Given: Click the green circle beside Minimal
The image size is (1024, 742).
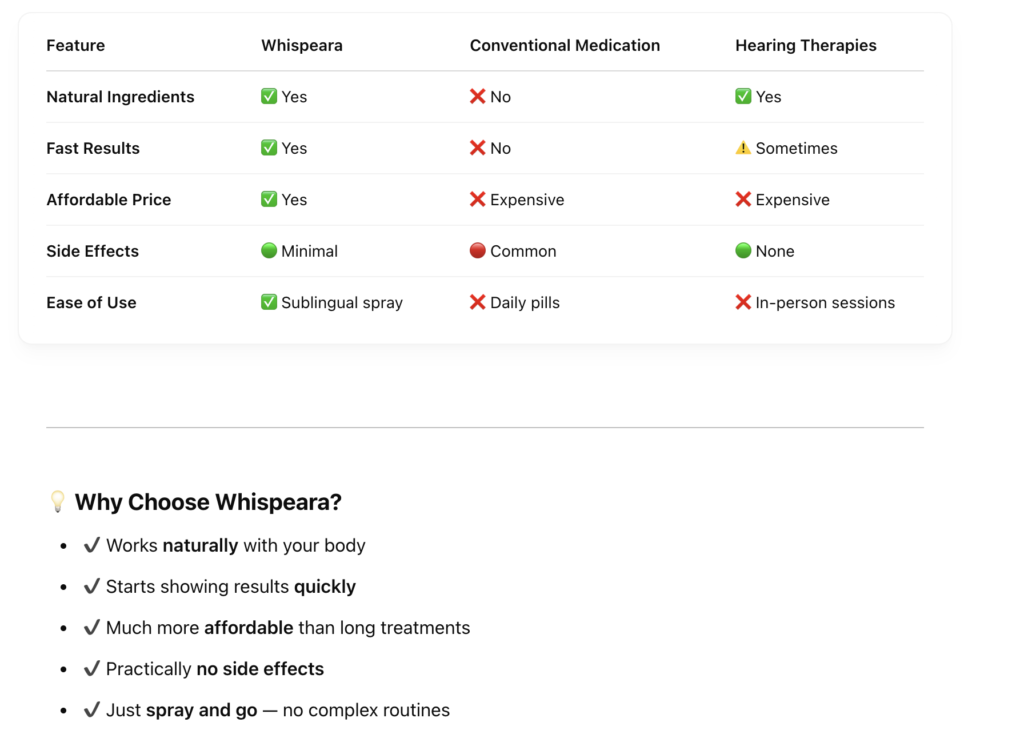Looking at the screenshot, I should click(269, 251).
